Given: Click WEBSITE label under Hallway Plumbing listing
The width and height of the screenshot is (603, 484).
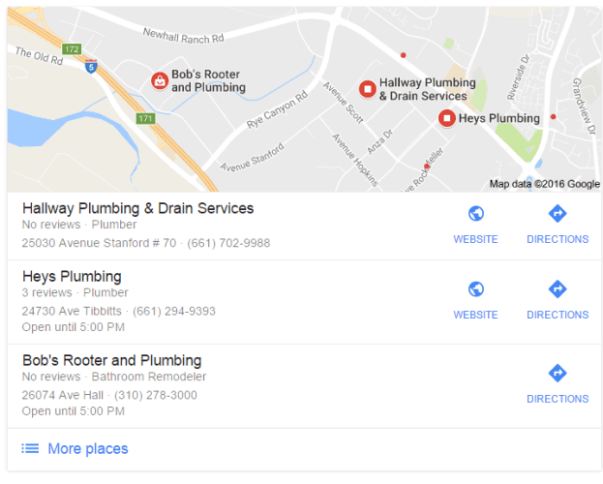Looking at the screenshot, I should pyautogui.click(x=476, y=239).
